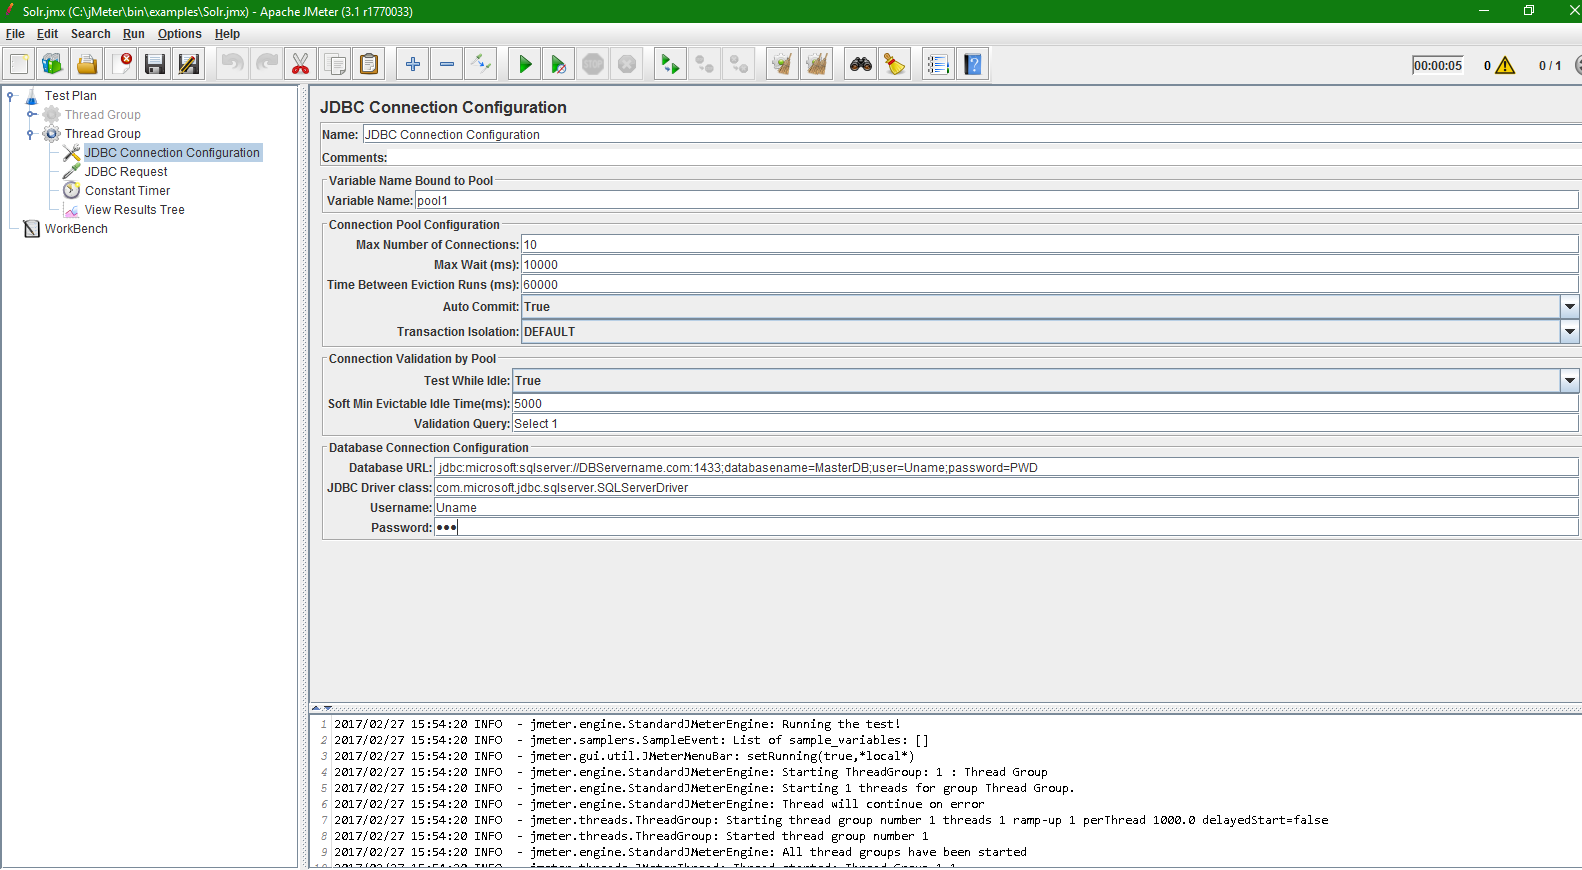
Task: Click the Save test plan floppy icon
Action: [x=155, y=65]
